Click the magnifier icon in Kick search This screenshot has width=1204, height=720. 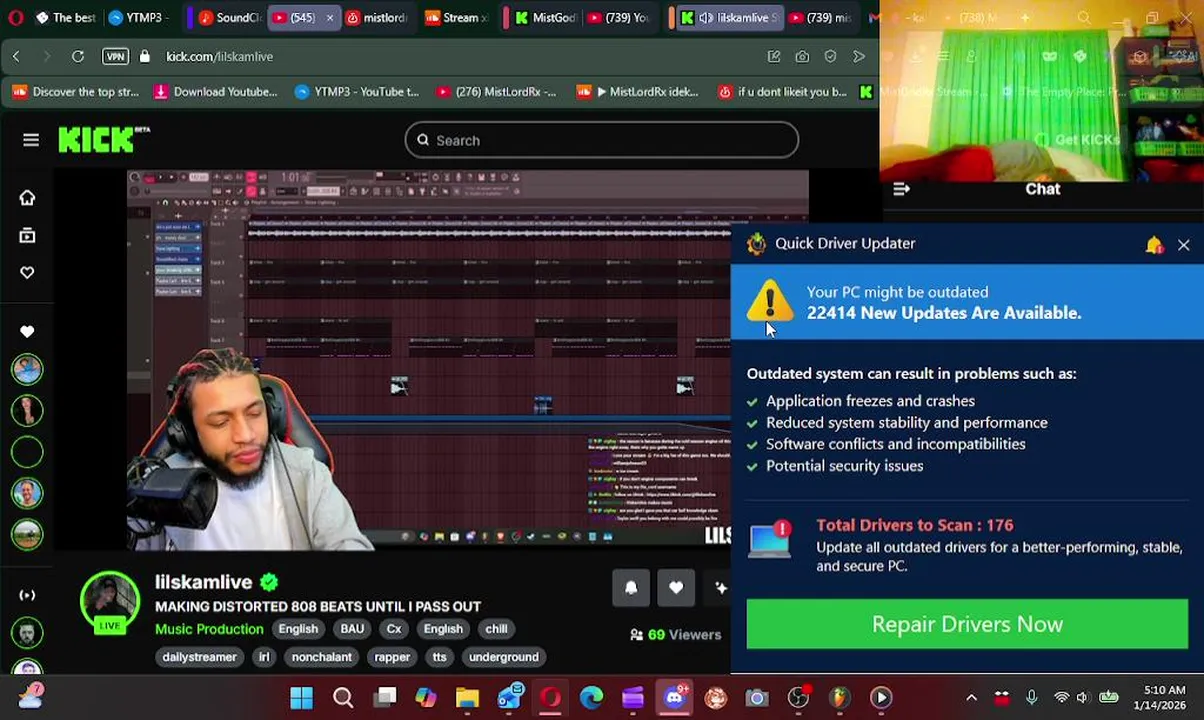tap(423, 140)
